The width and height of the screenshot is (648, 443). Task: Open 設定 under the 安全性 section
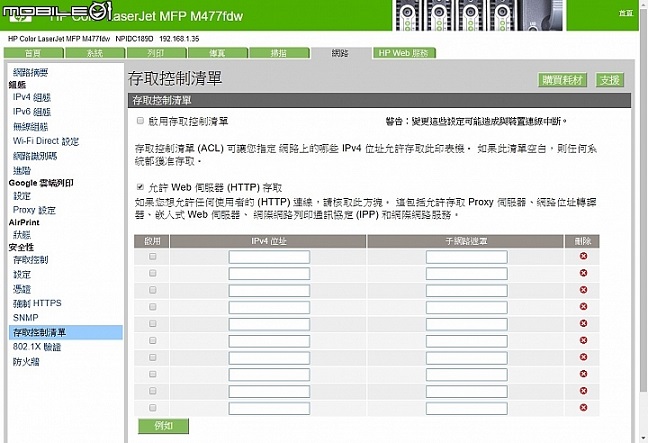click(22, 275)
